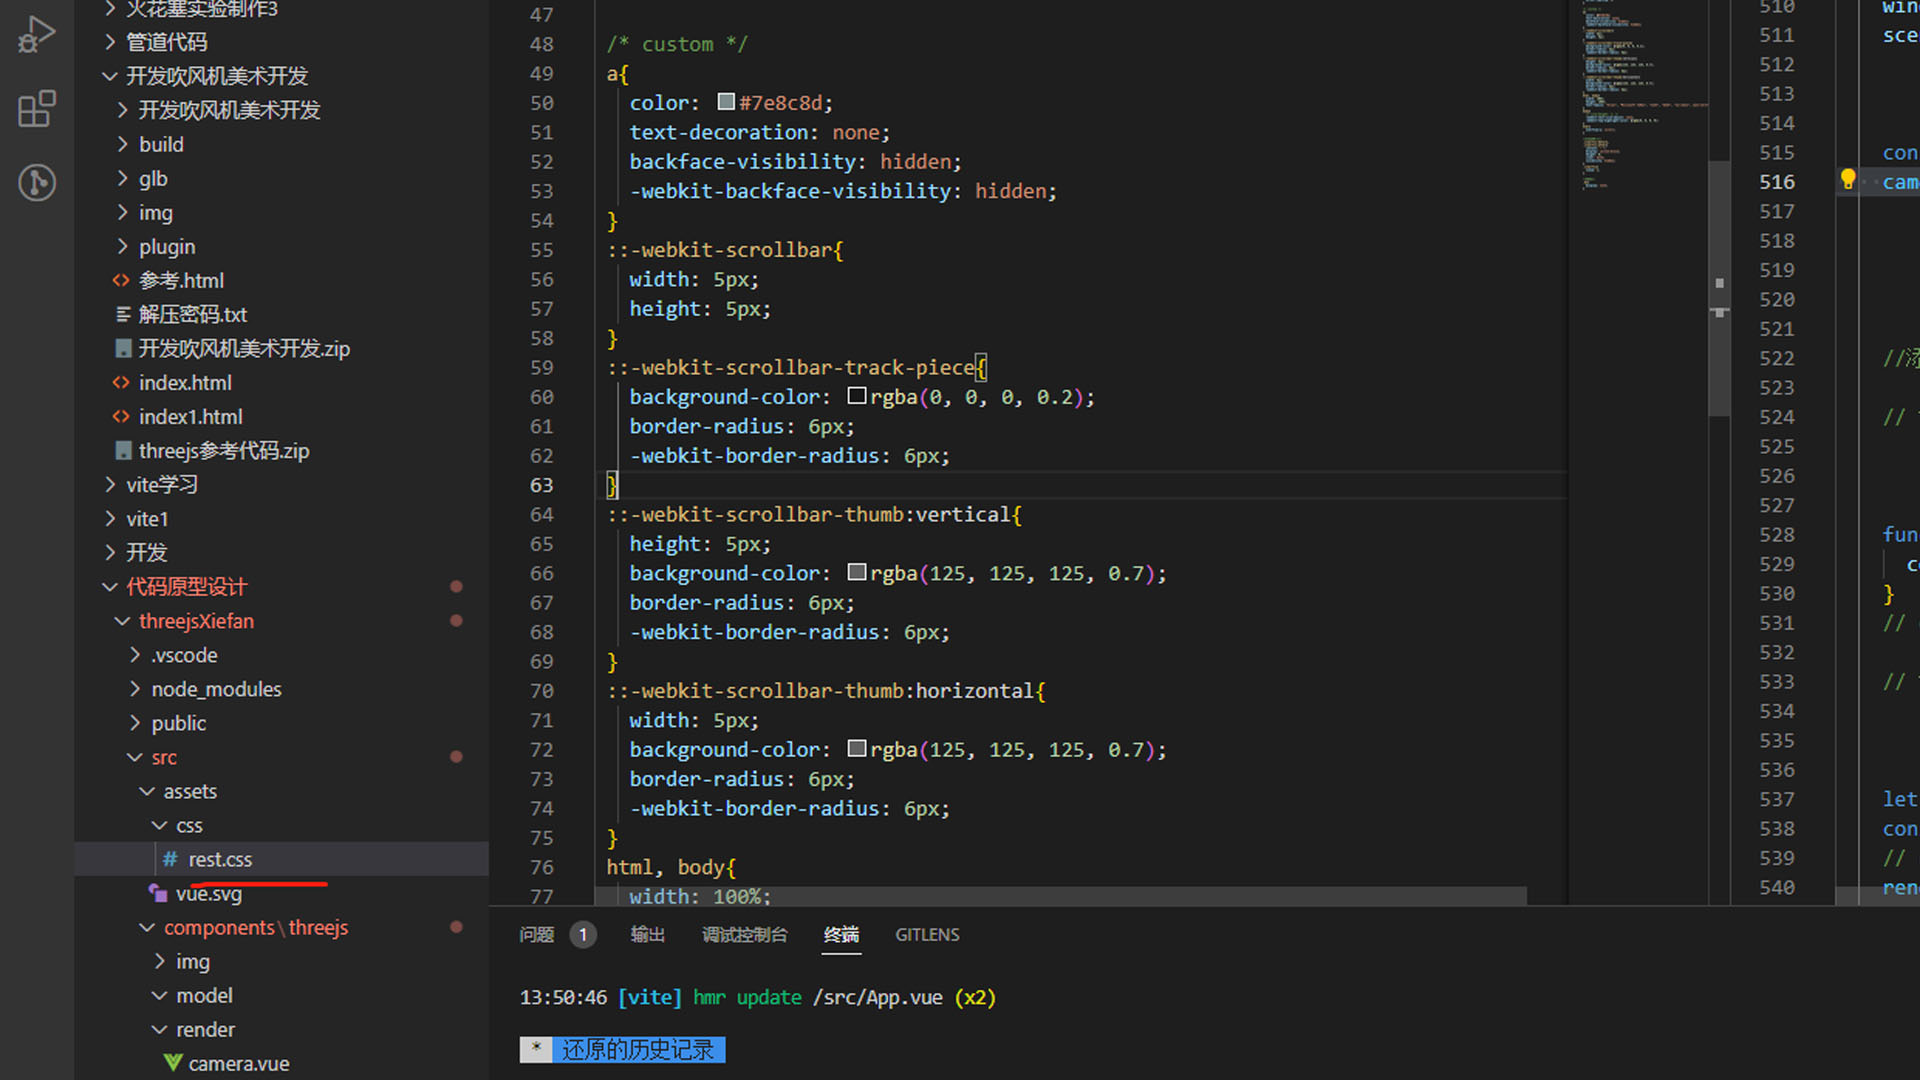Collapse the components\threejs folder
Viewport: 1920px width, 1080px height.
coord(147,927)
